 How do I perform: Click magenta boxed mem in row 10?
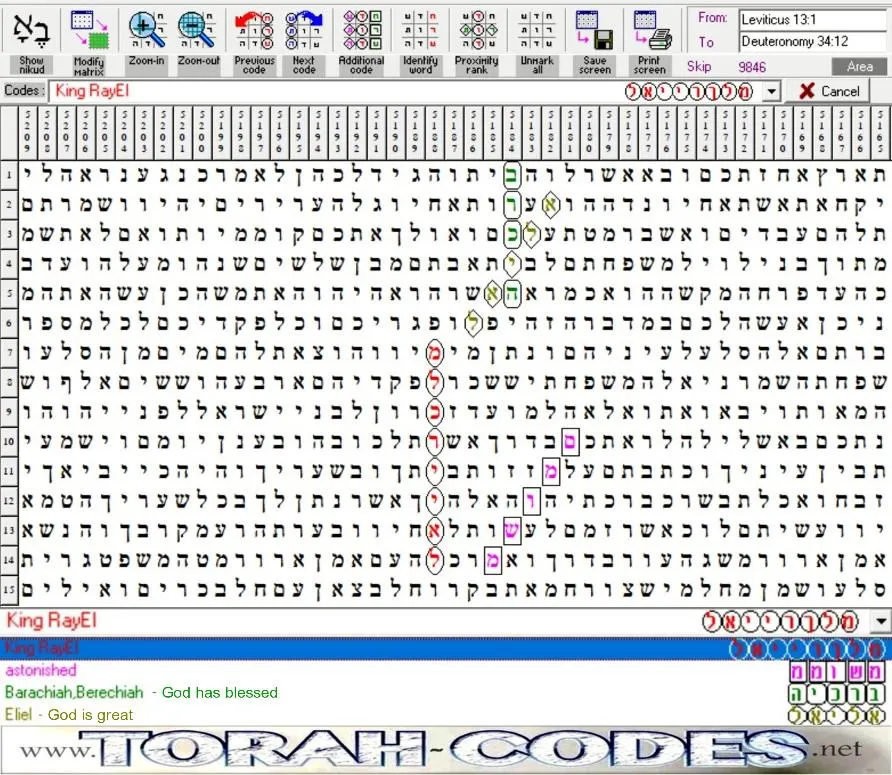coord(569,442)
